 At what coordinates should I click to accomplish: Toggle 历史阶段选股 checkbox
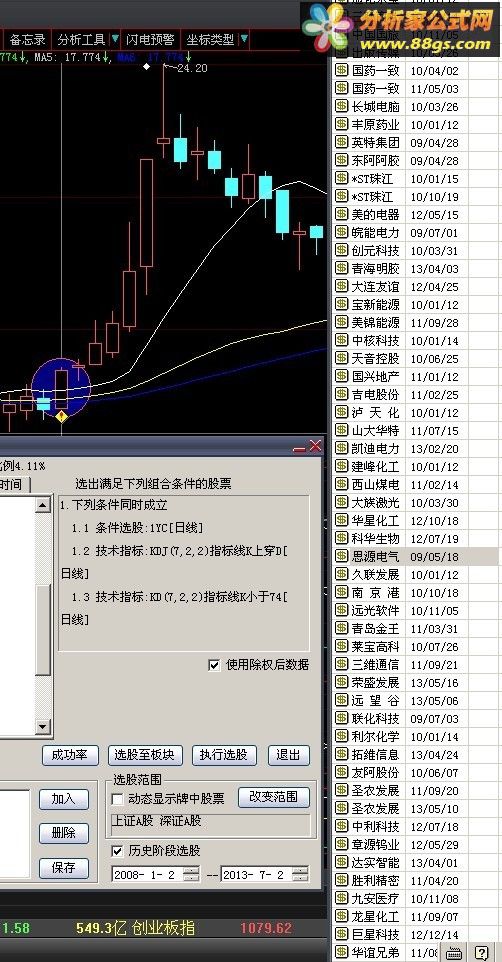(117, 851)
